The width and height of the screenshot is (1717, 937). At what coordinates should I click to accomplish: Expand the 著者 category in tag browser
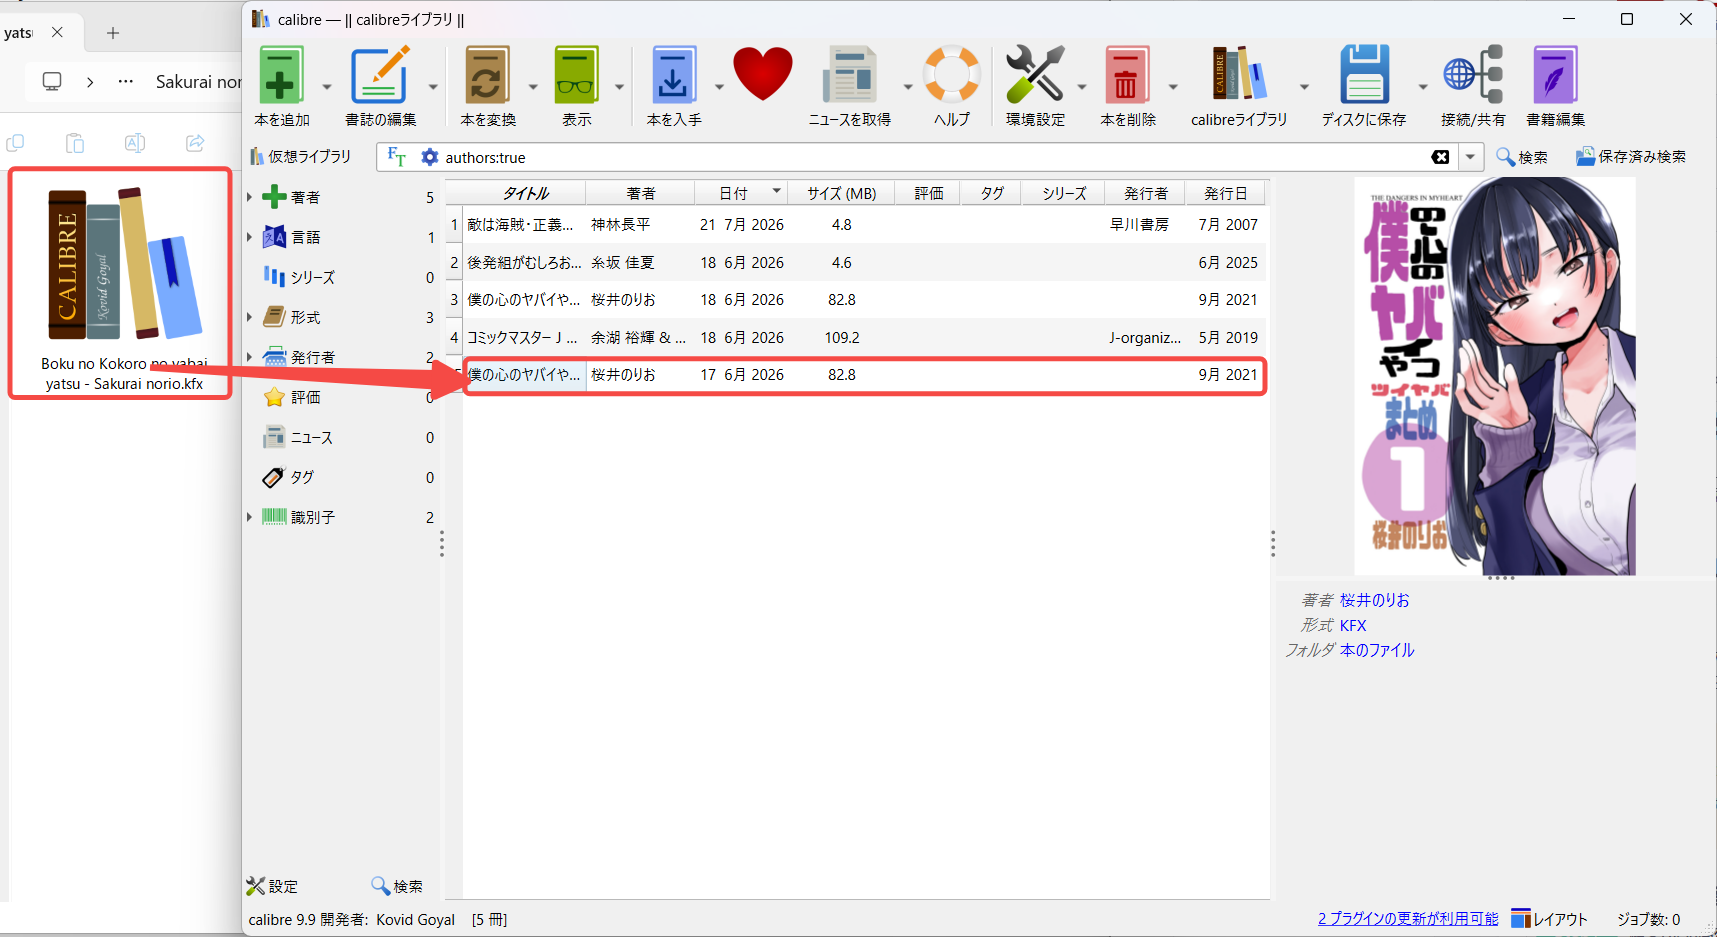[250, 197]
